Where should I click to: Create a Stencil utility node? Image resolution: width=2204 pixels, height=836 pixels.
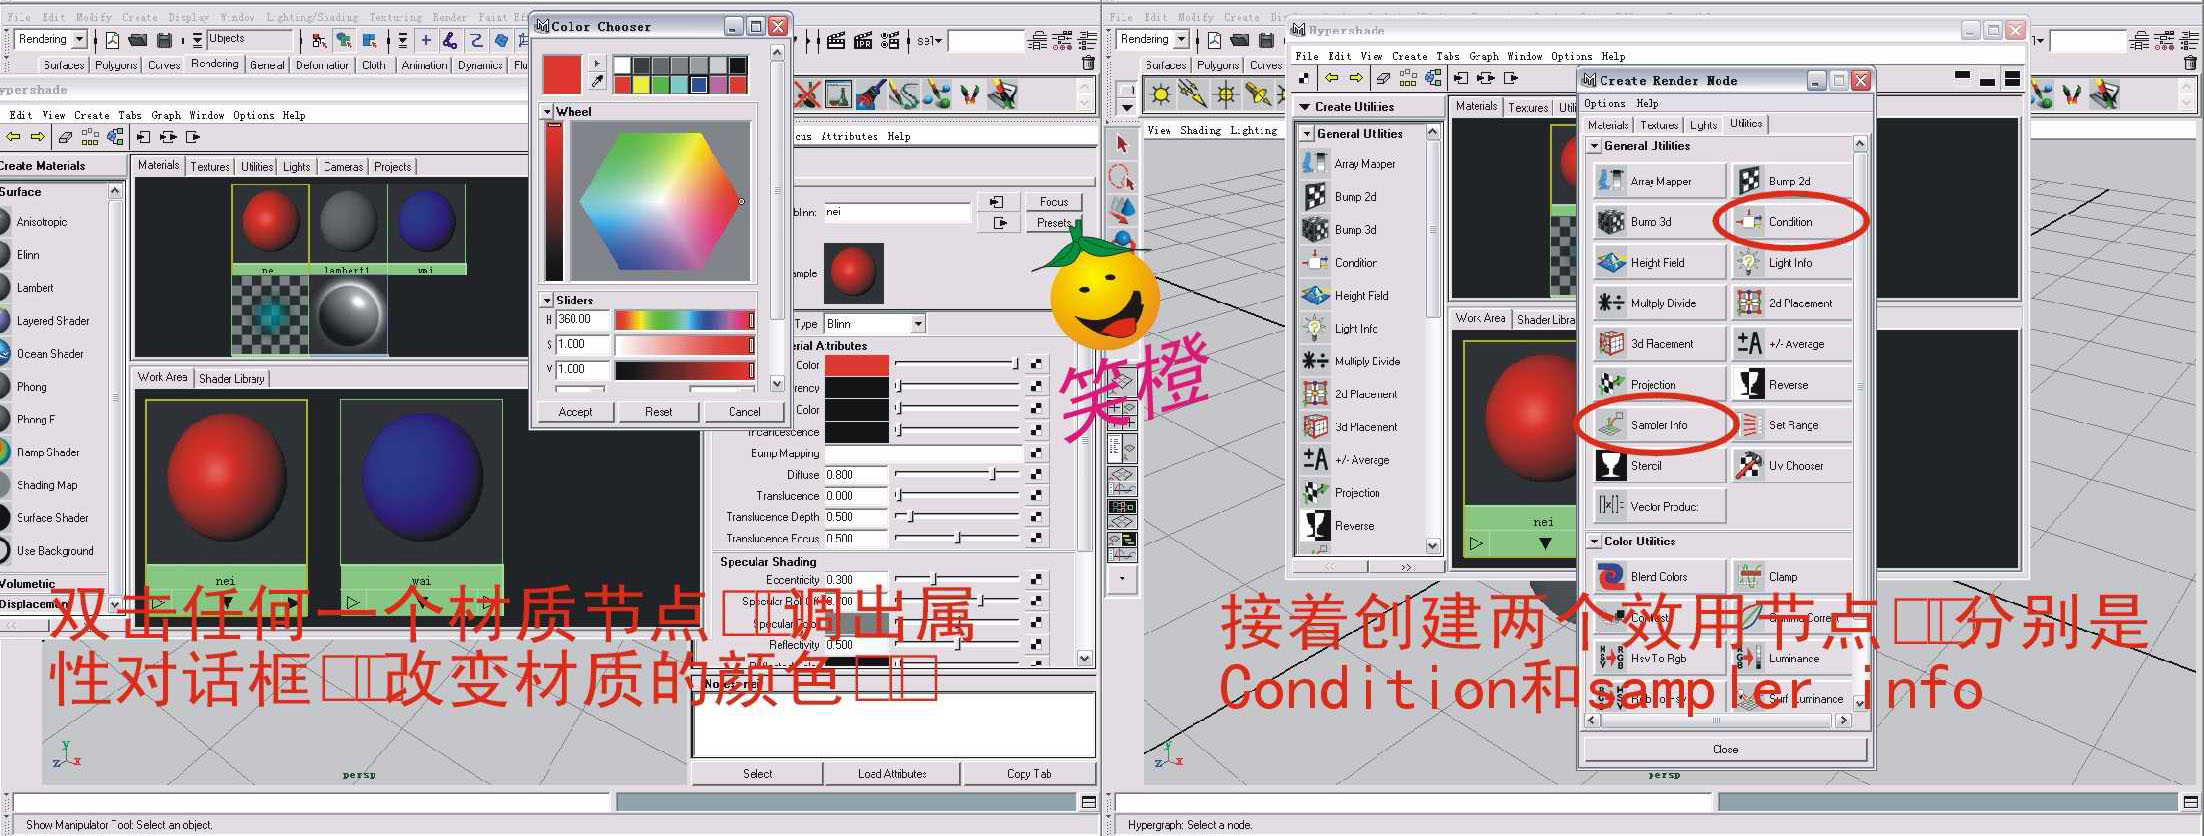[x=1659, y=466]
